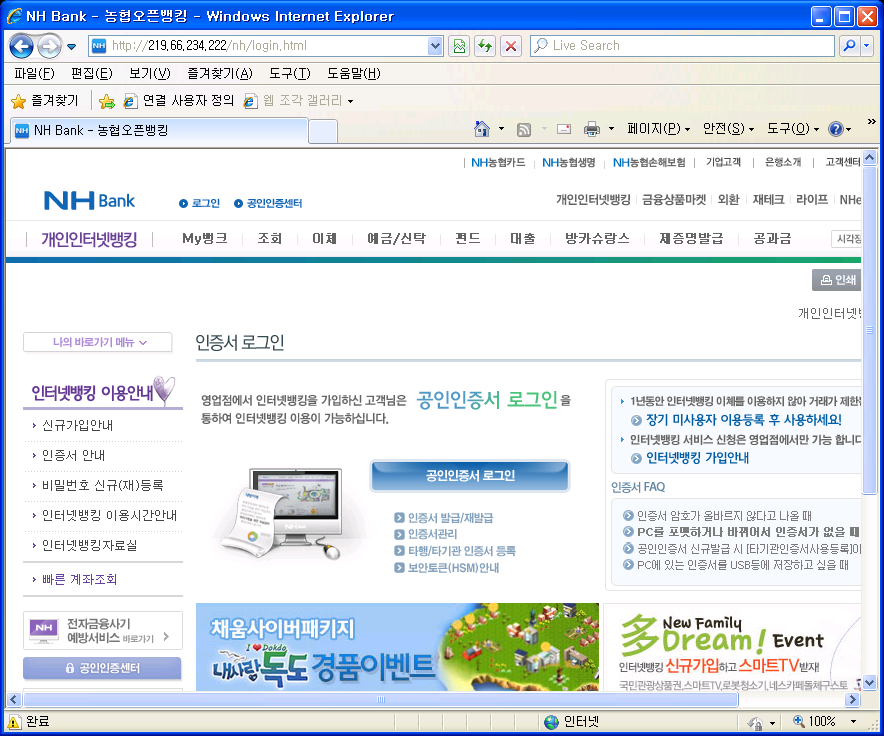Open 비밀번호 신규(재)등록 sidebar item
The height and width of the screenshot is (736, 884).
click(x=102, y=485)
